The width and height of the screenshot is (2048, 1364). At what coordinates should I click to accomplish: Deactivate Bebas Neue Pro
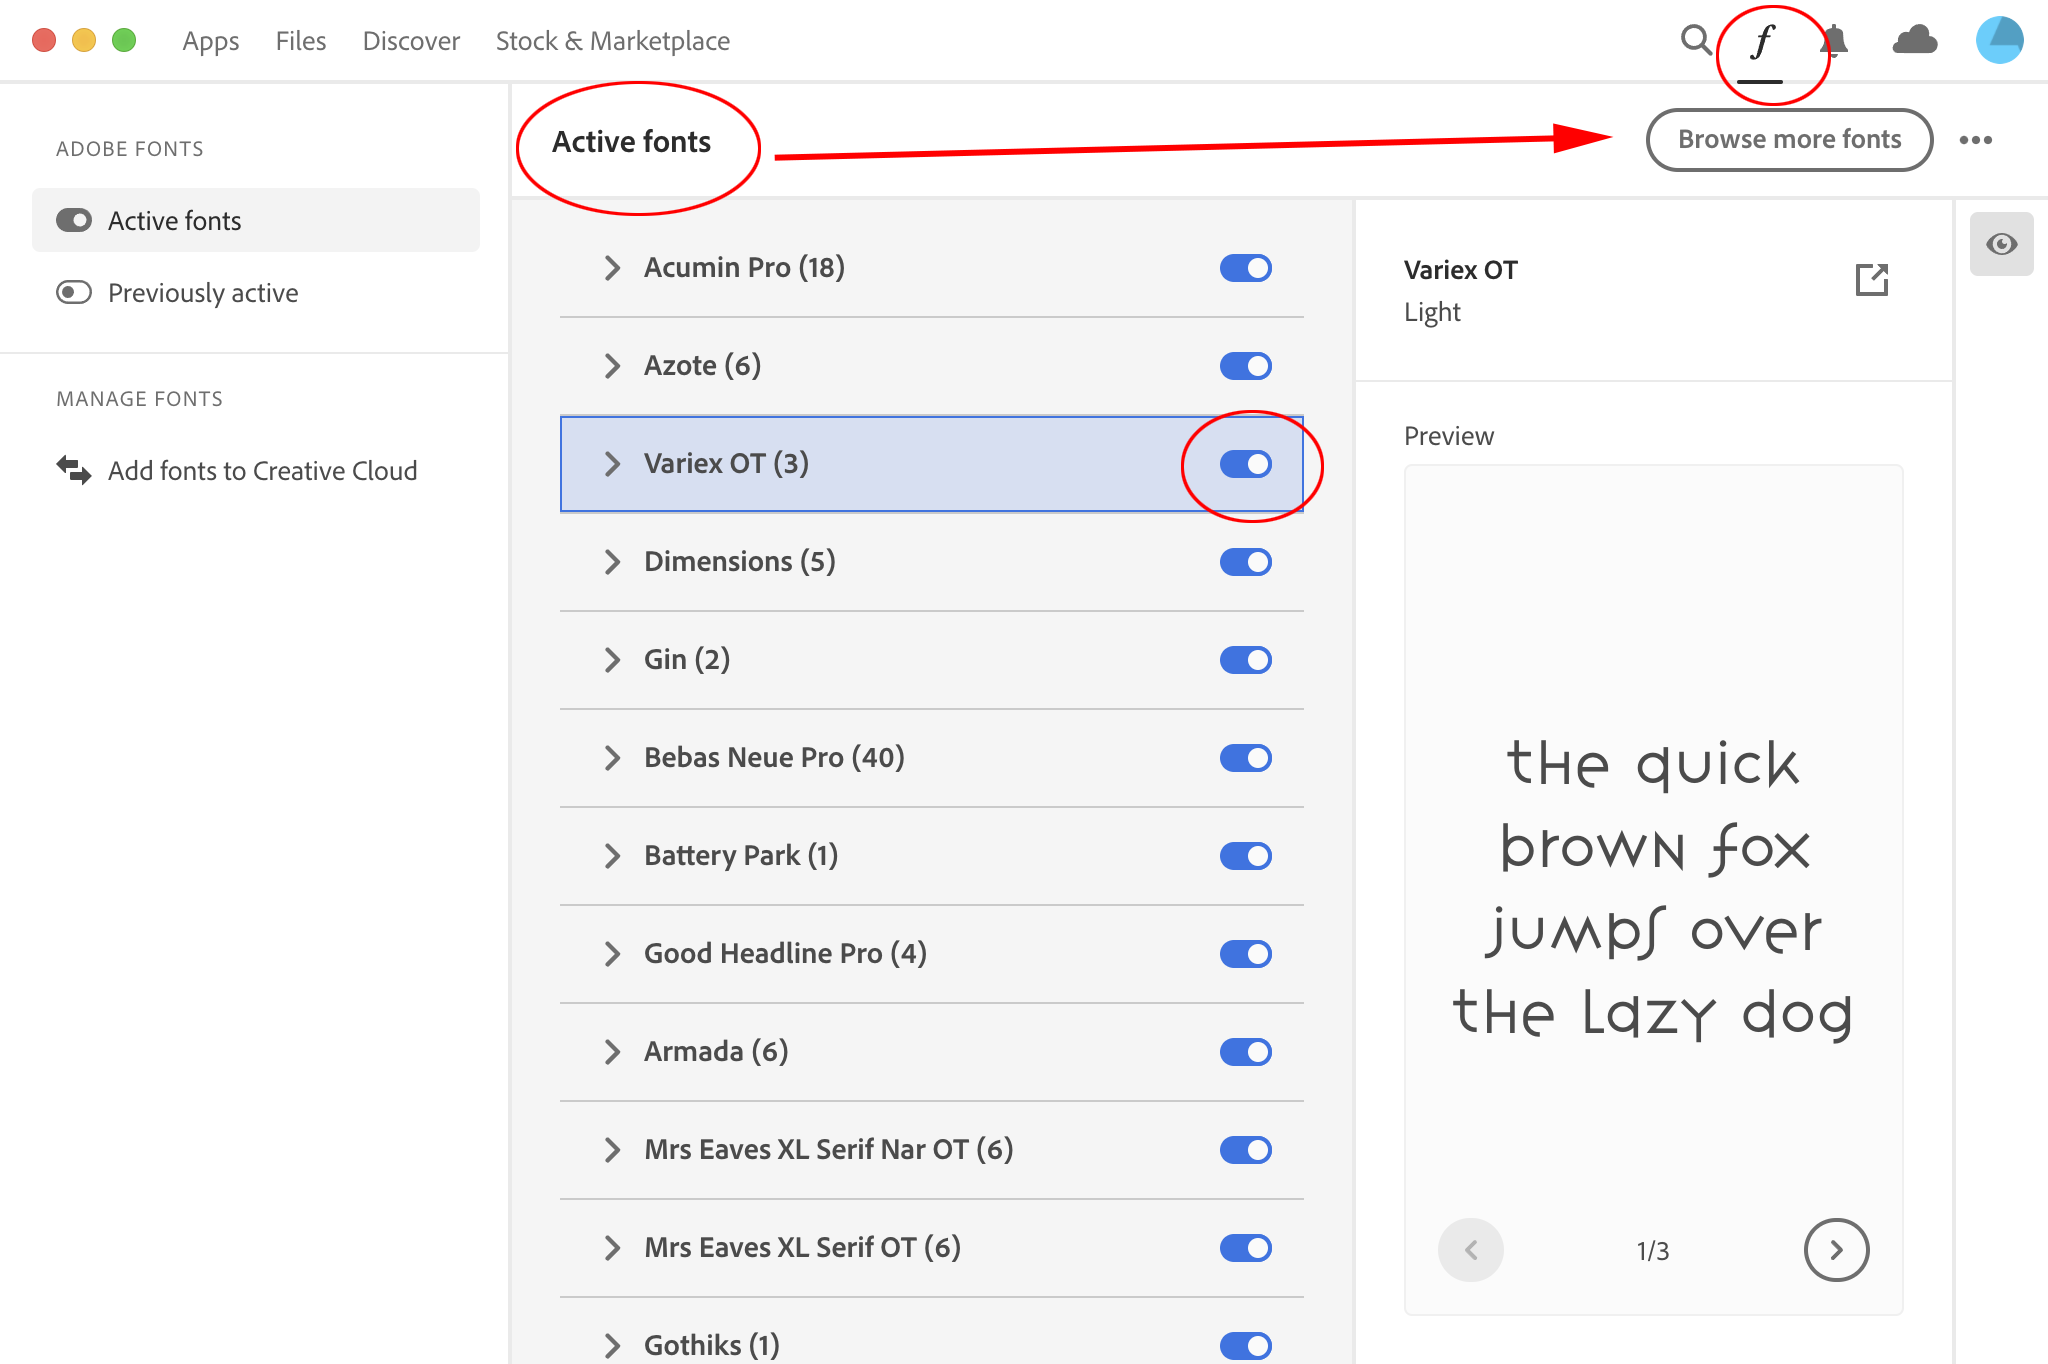click(x=1245, y=757)
